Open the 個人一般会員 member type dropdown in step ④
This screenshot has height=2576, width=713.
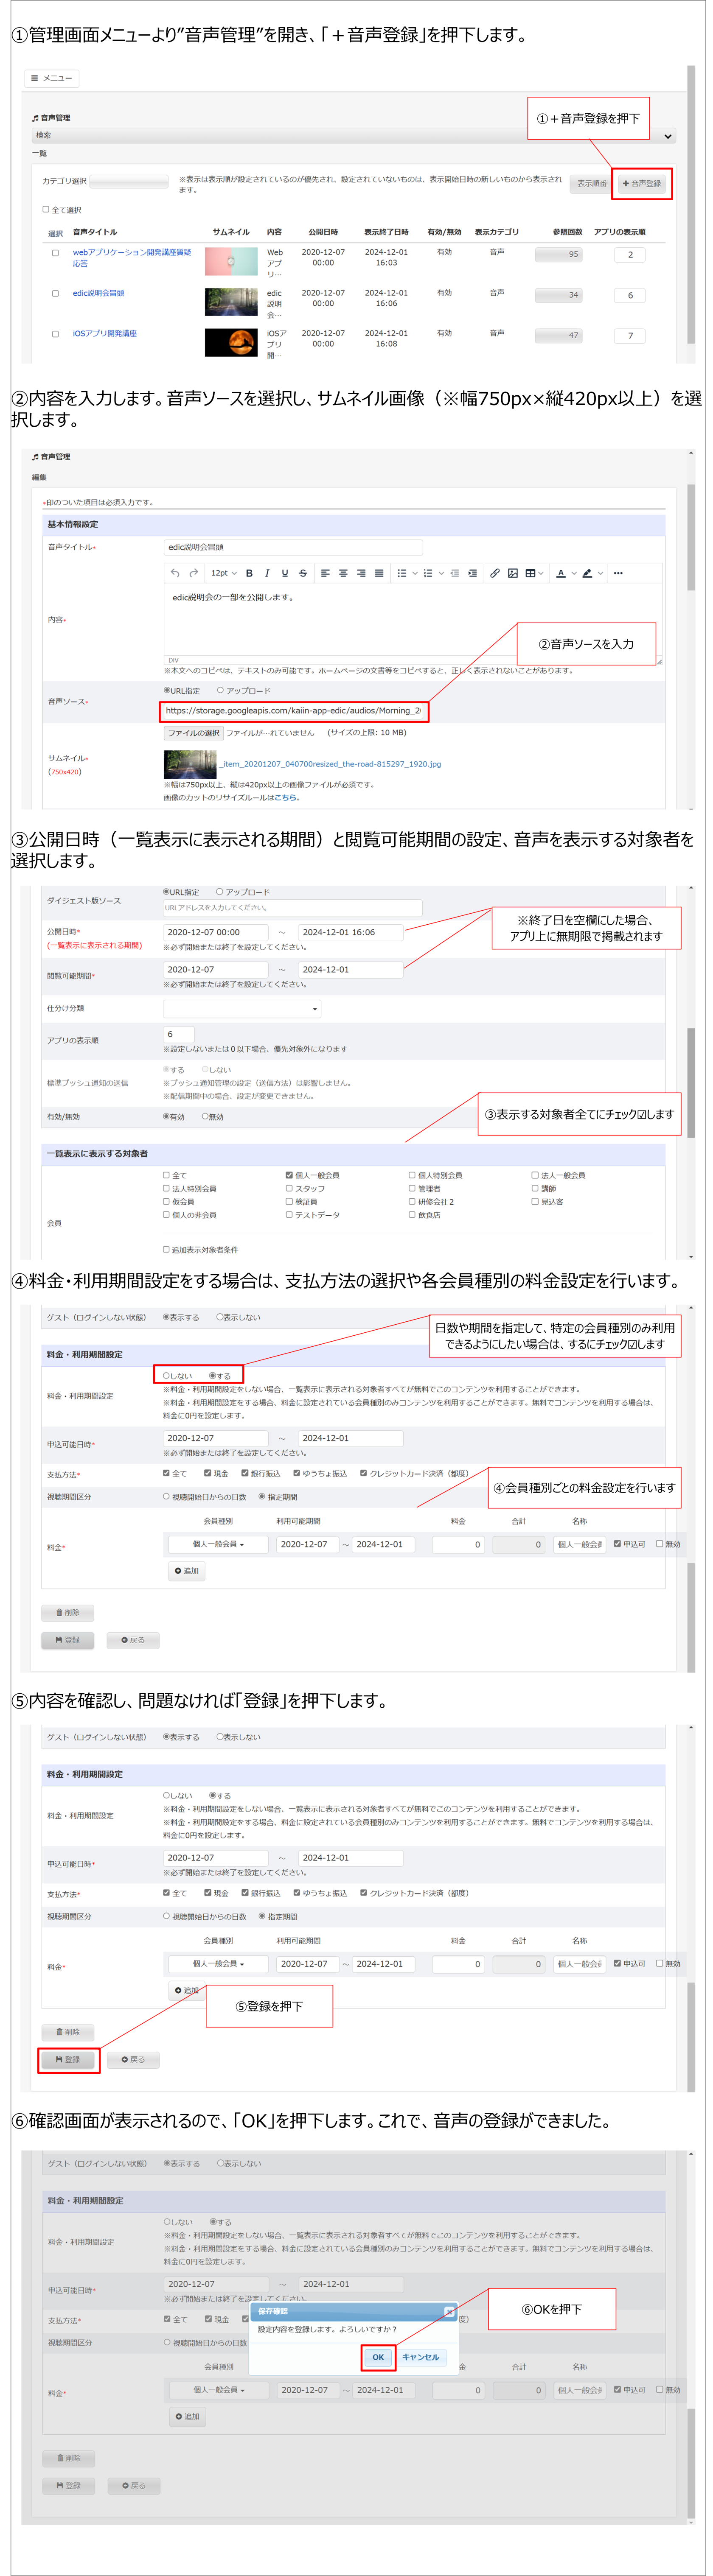[x=219, y=1544]
